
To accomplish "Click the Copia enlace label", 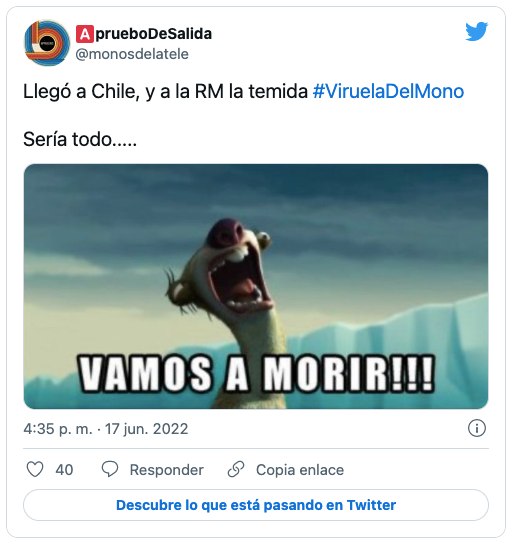I will coord(300,470).
